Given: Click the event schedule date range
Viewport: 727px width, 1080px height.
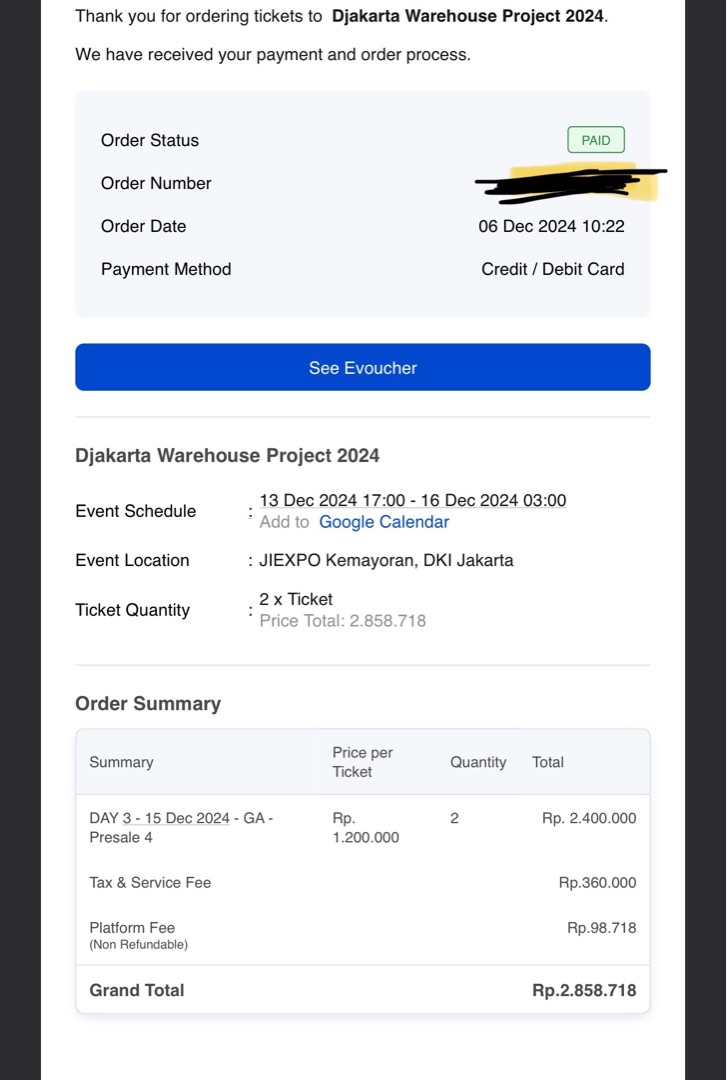Looking at the screenshot, I should click(412, 500).
